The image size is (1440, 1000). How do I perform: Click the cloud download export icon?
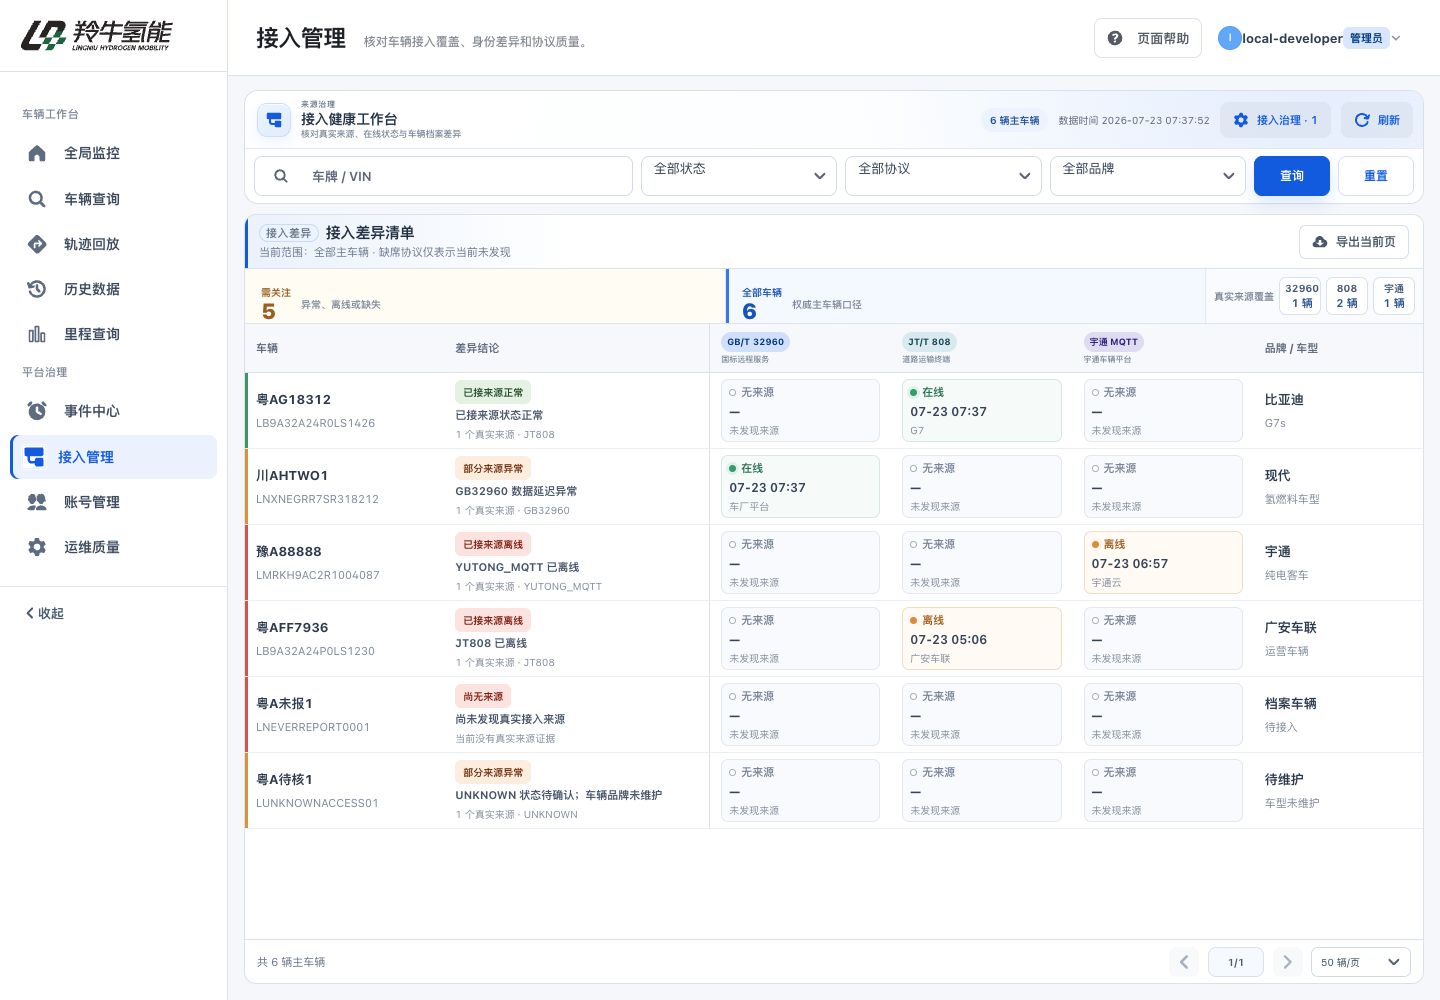pyautogui.click(x=1320, y=242)
